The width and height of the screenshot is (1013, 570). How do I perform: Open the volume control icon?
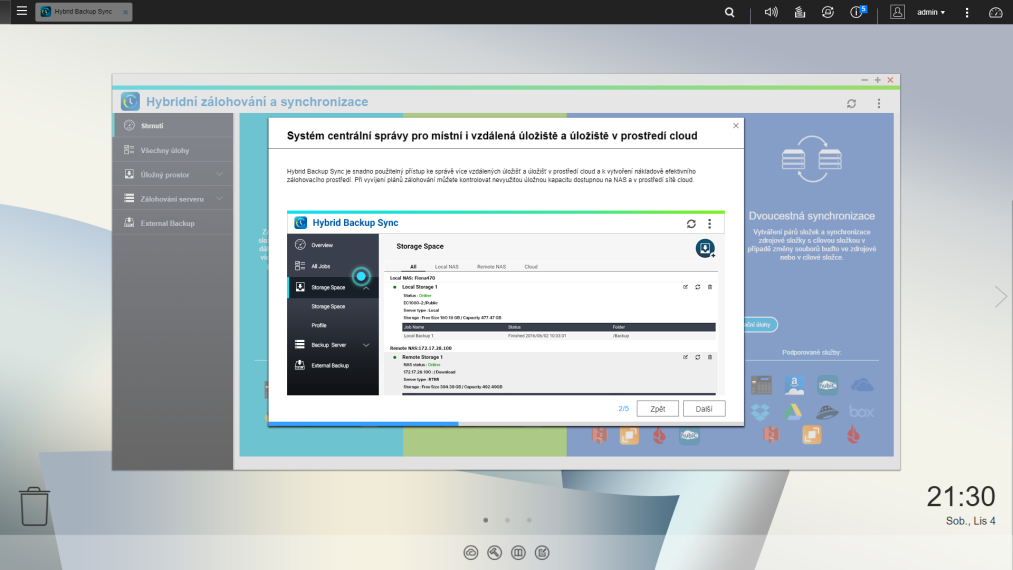point(771,12)
